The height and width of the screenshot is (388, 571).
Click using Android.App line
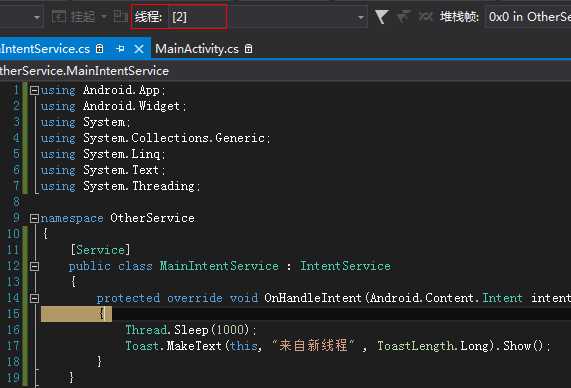[103, 90]
